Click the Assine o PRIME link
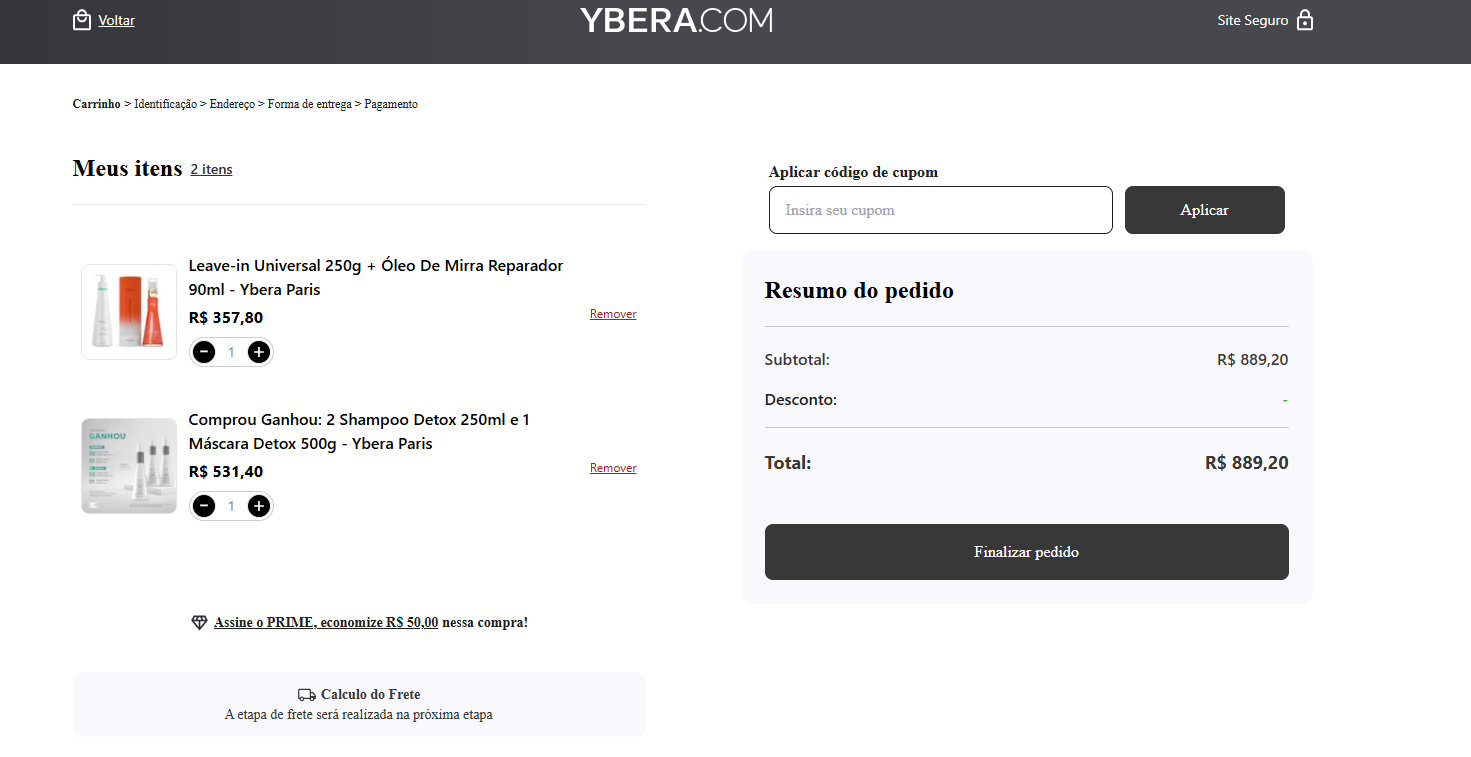Image resolution: width=1471 pixels, height=757 pixels. pyautogui.click(x=326, y=622)
